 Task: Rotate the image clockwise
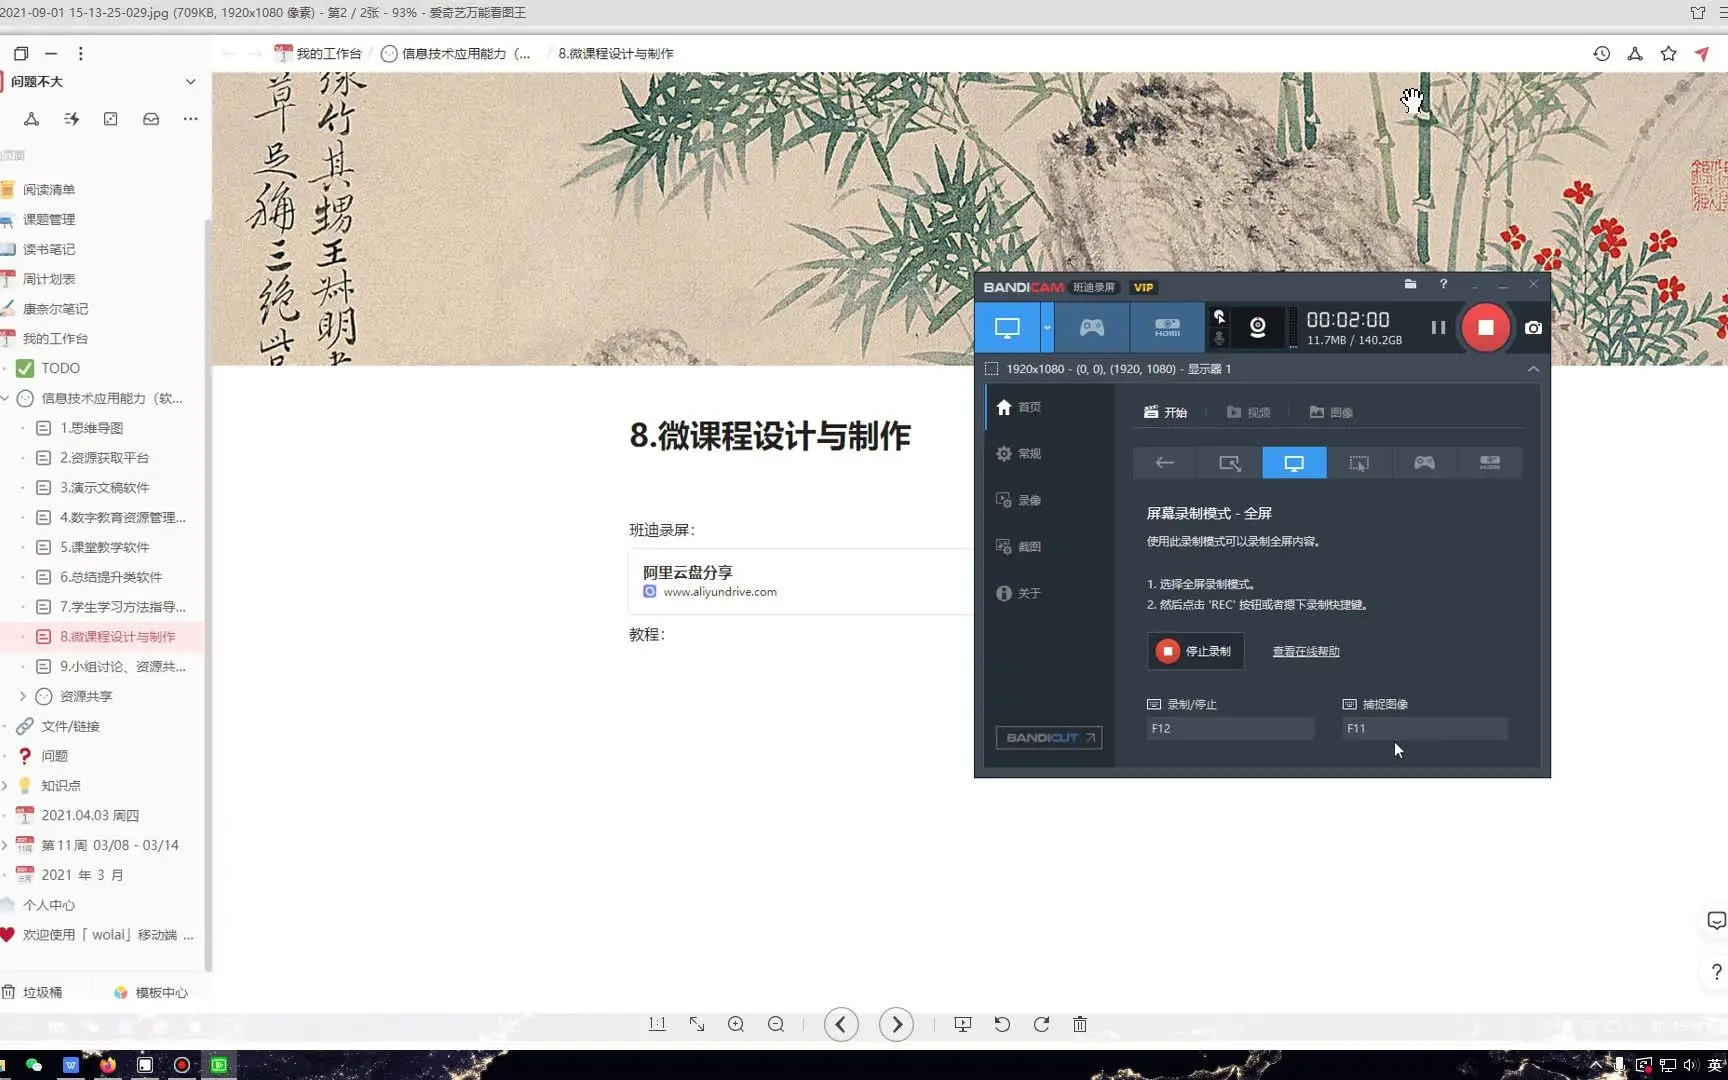[x=1041, y=1024]
